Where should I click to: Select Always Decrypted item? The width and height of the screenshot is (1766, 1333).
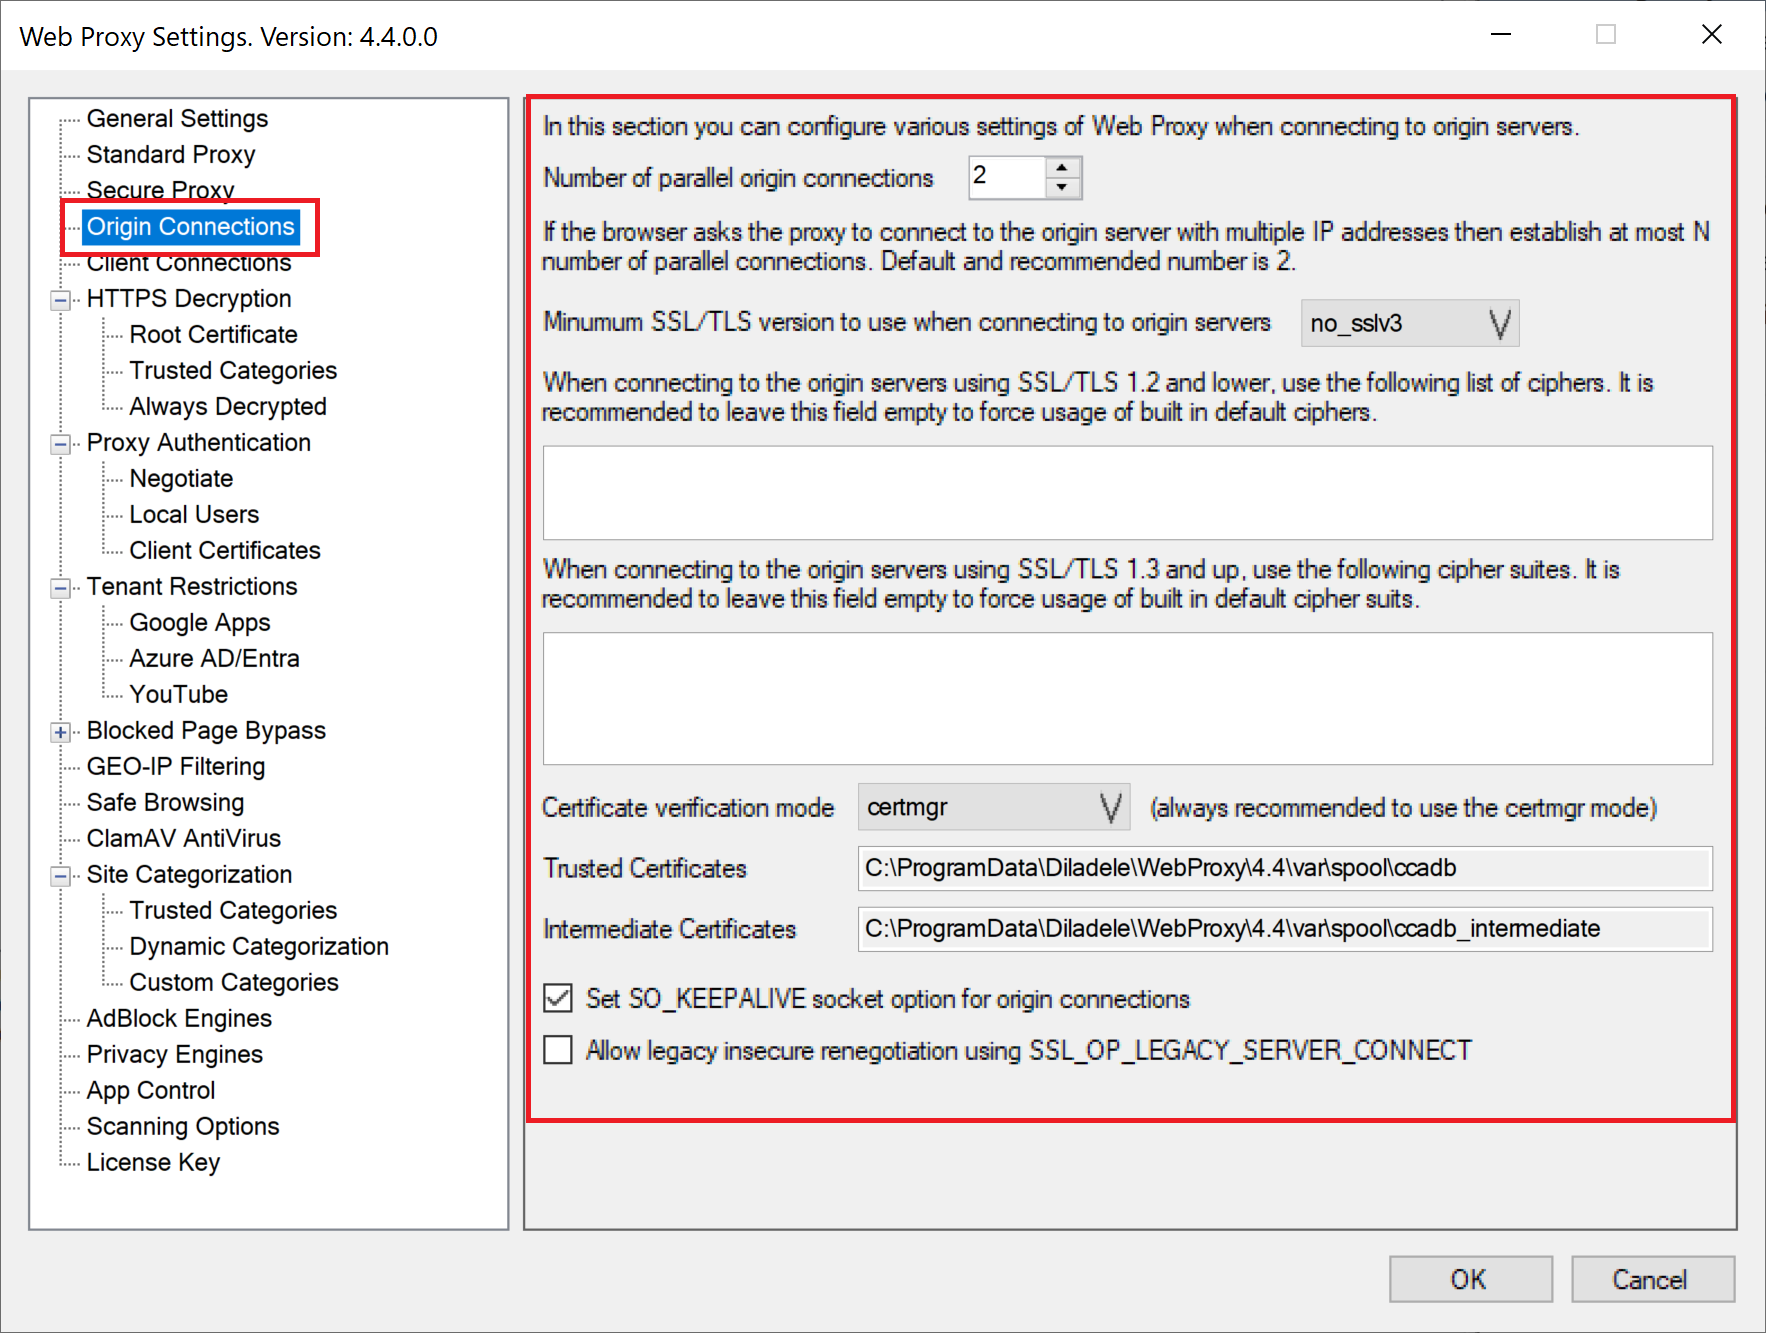pyautogui.click(x=228, y=407)
